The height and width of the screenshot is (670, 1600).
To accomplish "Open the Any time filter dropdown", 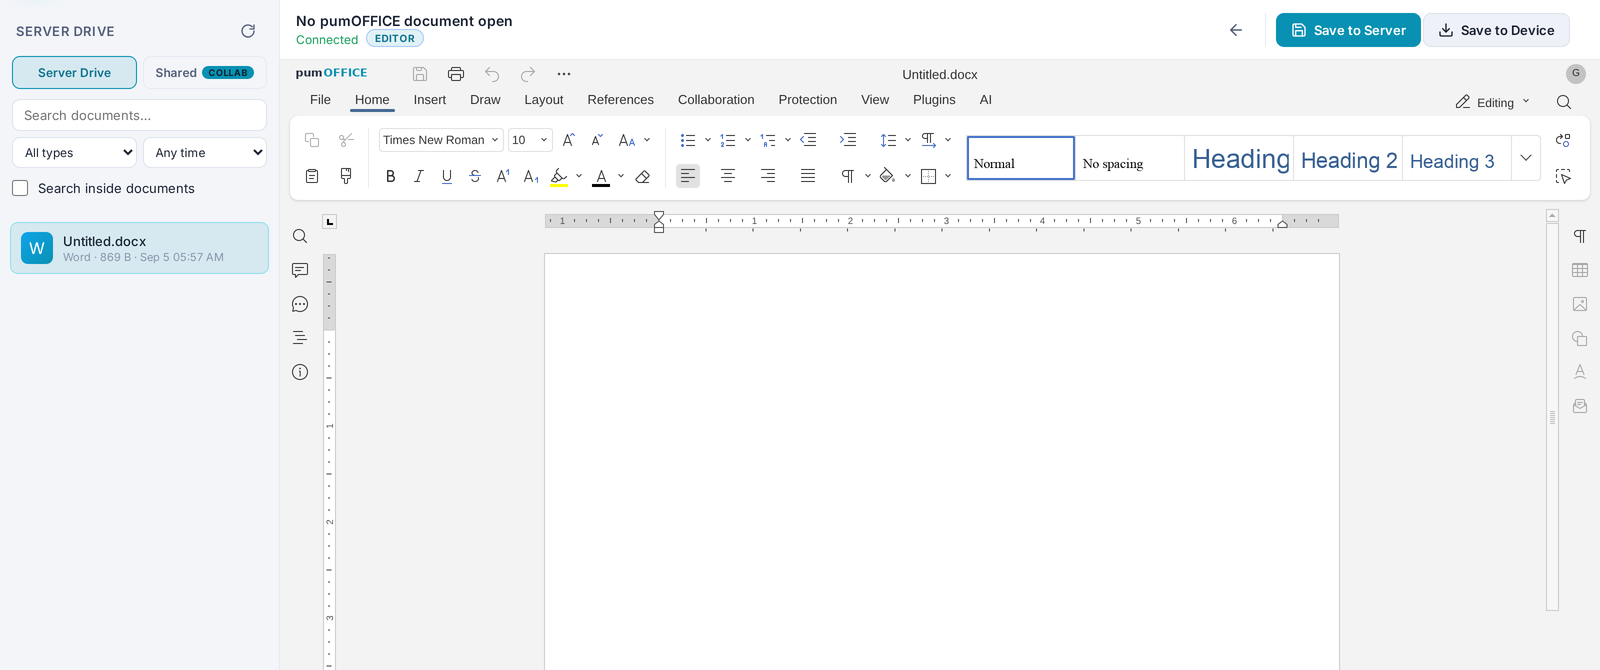I will (x=205, y=152).
